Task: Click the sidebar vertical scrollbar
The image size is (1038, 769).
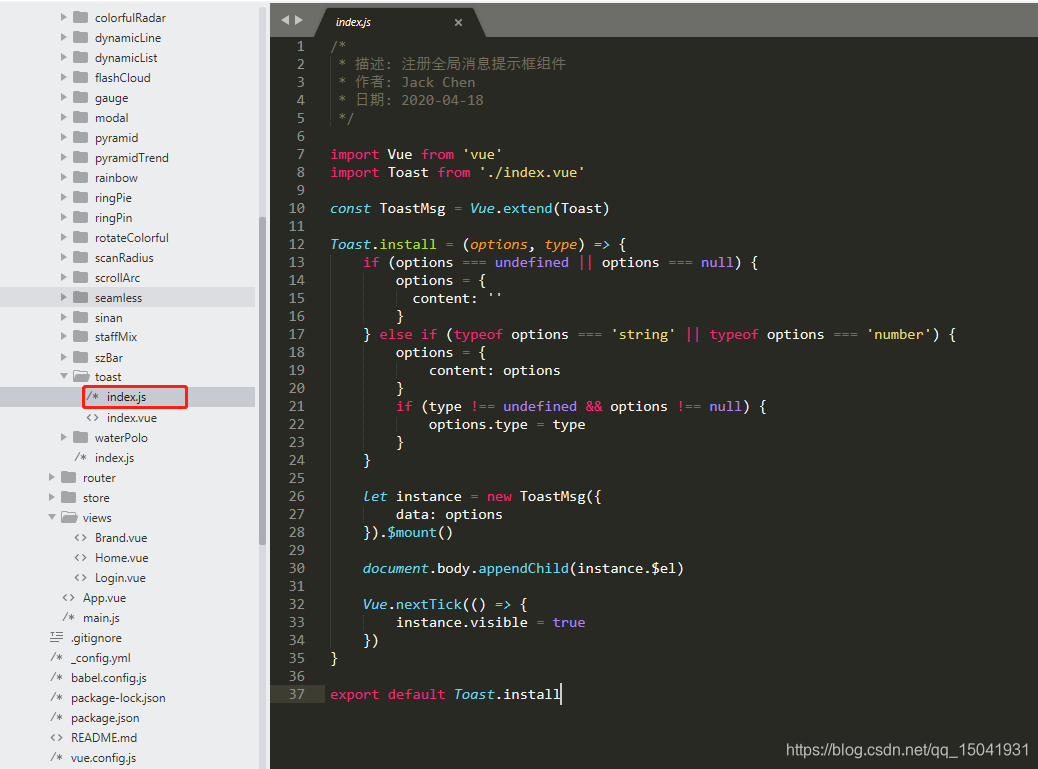Action: (x=262, y=381)
